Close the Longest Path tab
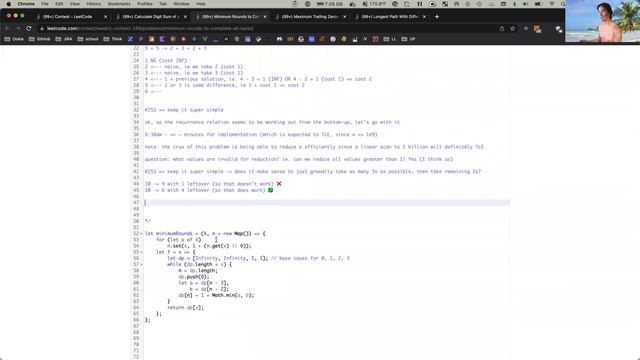The height and width of the screenshot is (360, 640). tap(424, 17)
